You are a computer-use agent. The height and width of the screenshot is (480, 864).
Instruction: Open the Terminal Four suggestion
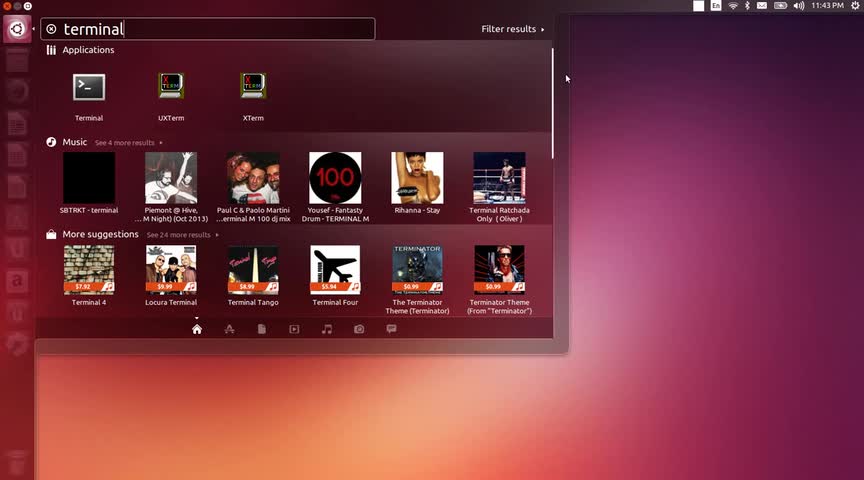click(x=335, y=269)
